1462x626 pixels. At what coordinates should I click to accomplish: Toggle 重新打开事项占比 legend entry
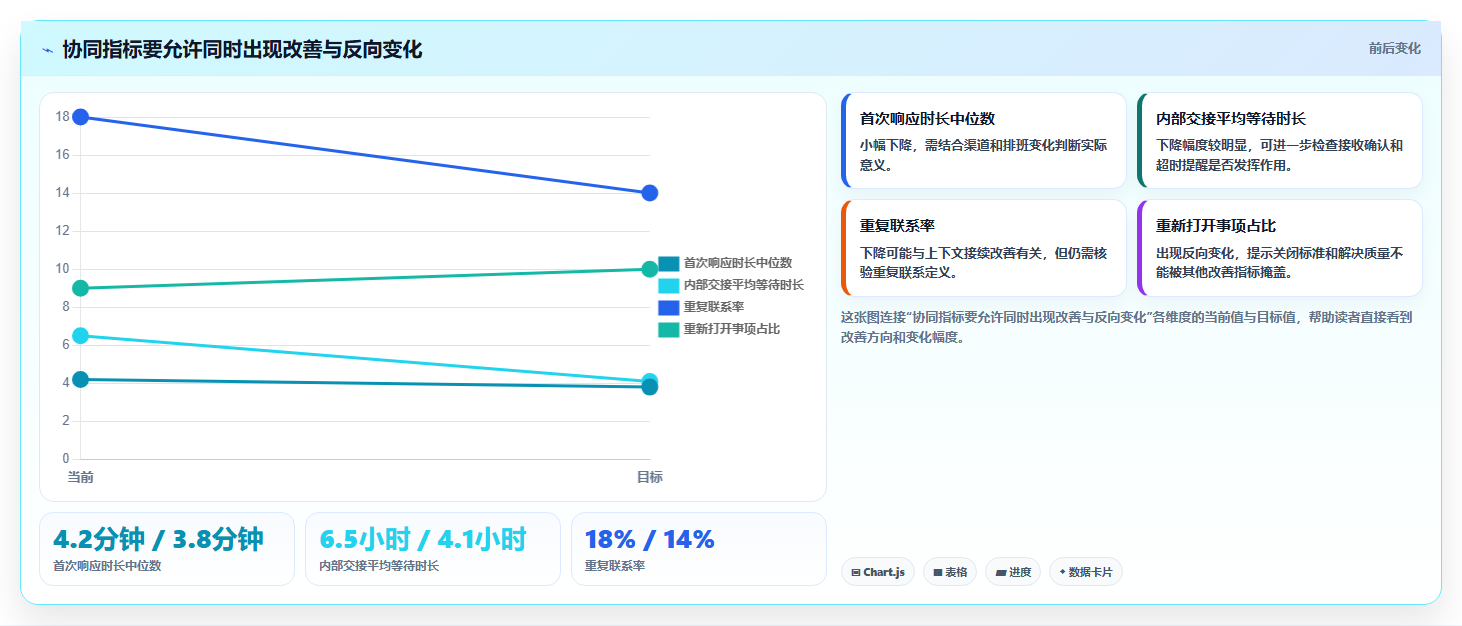coord(719,329)
